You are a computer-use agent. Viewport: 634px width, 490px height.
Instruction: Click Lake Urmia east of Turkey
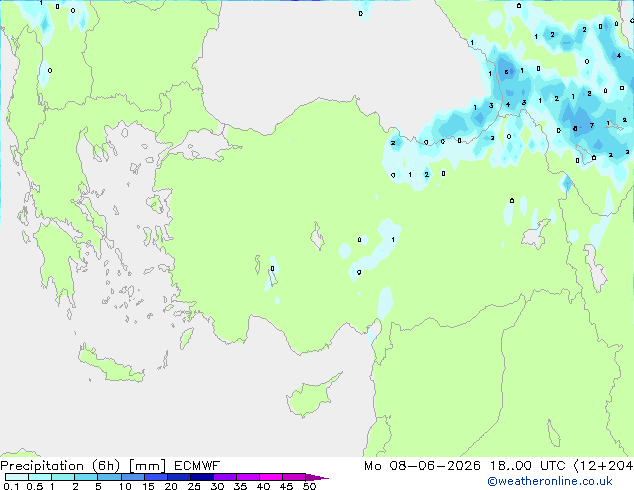[594, 267]
